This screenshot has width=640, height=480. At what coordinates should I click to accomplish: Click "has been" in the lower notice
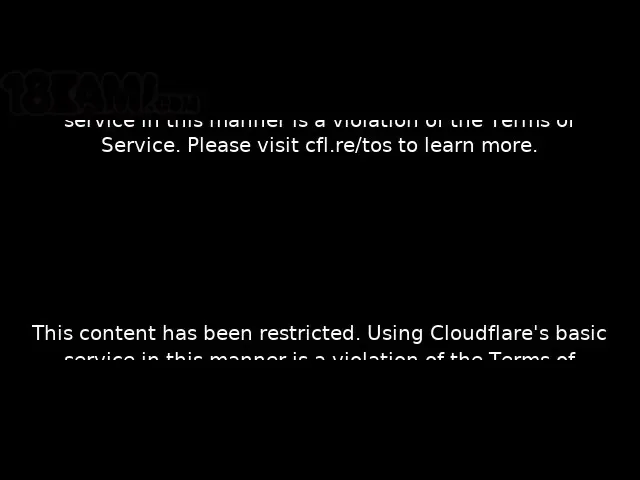tap(207, 333)
